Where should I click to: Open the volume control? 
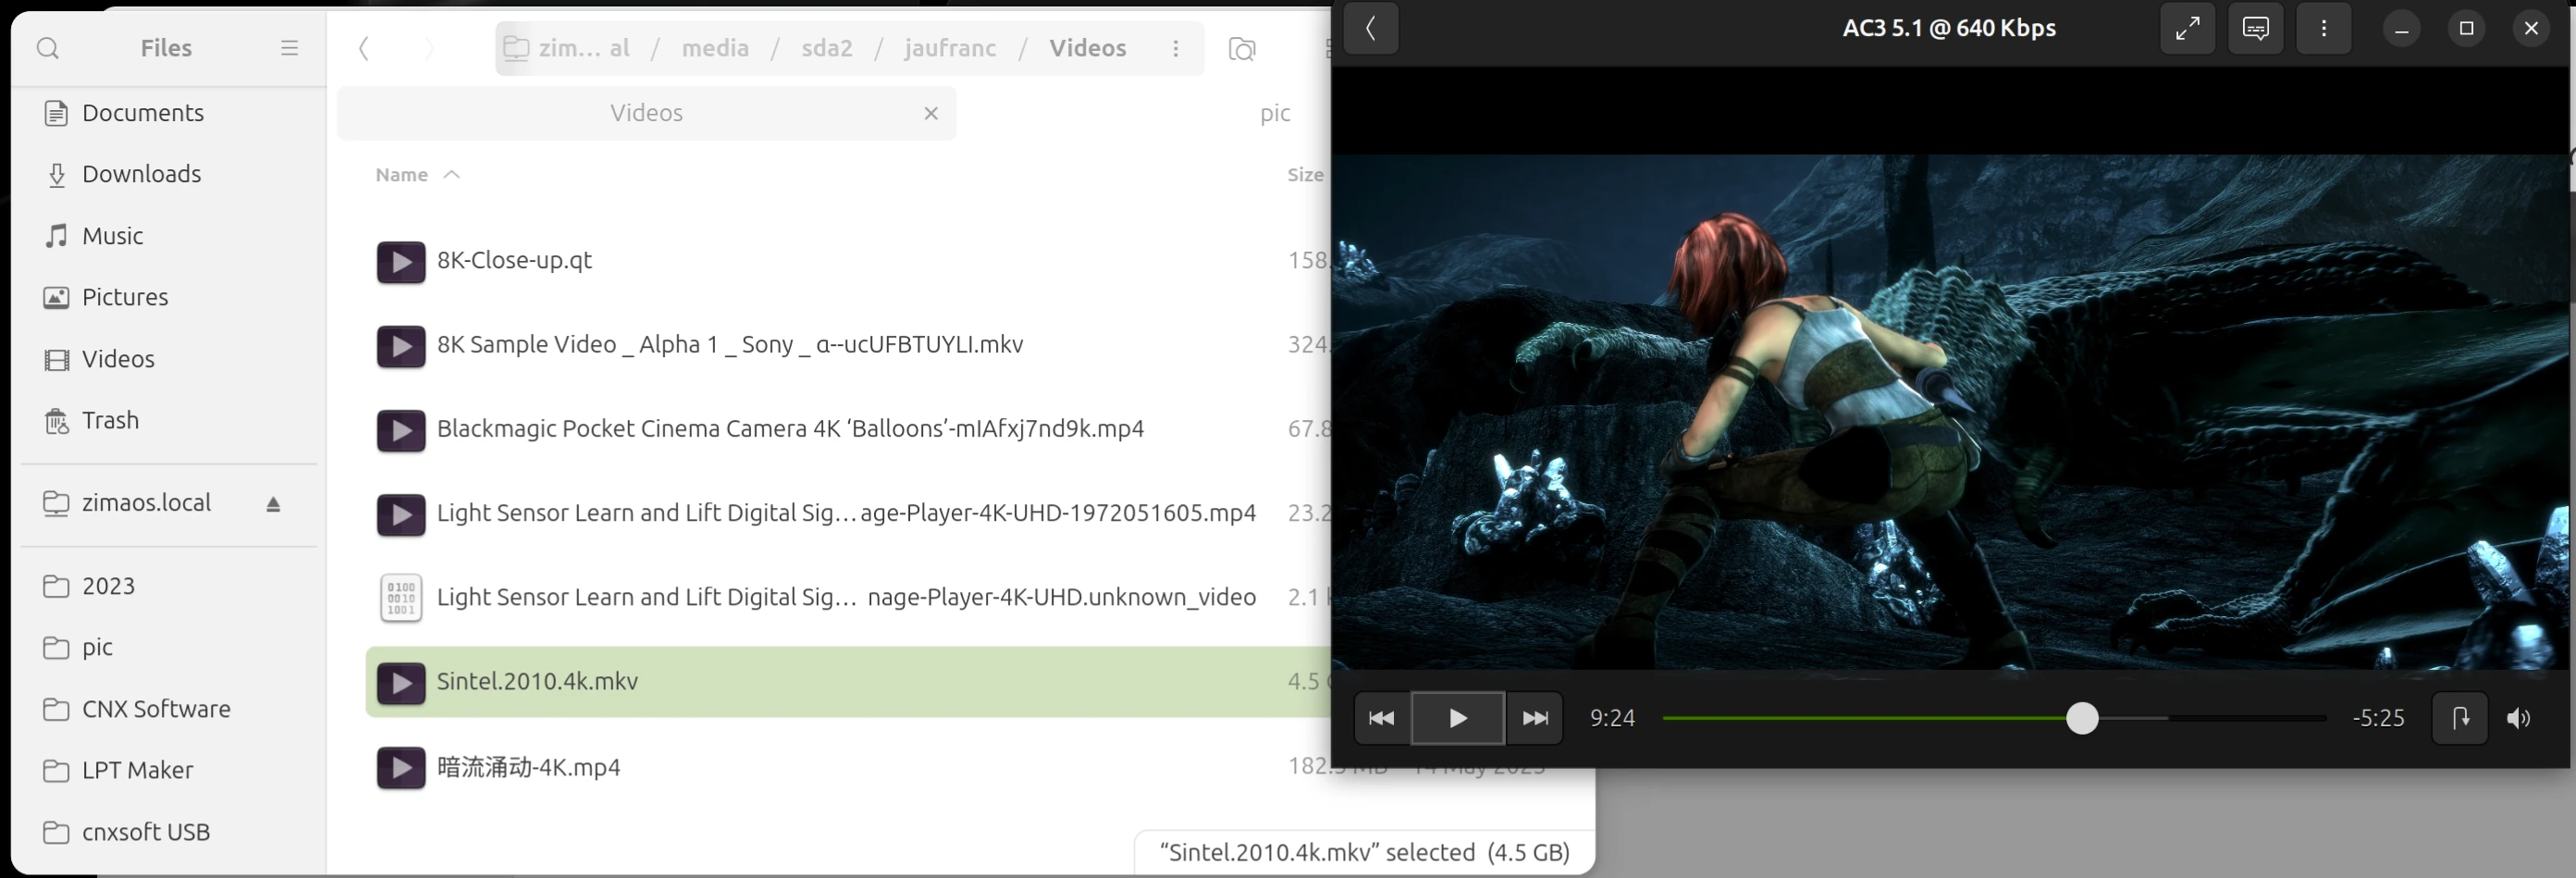click(2519, 718)
